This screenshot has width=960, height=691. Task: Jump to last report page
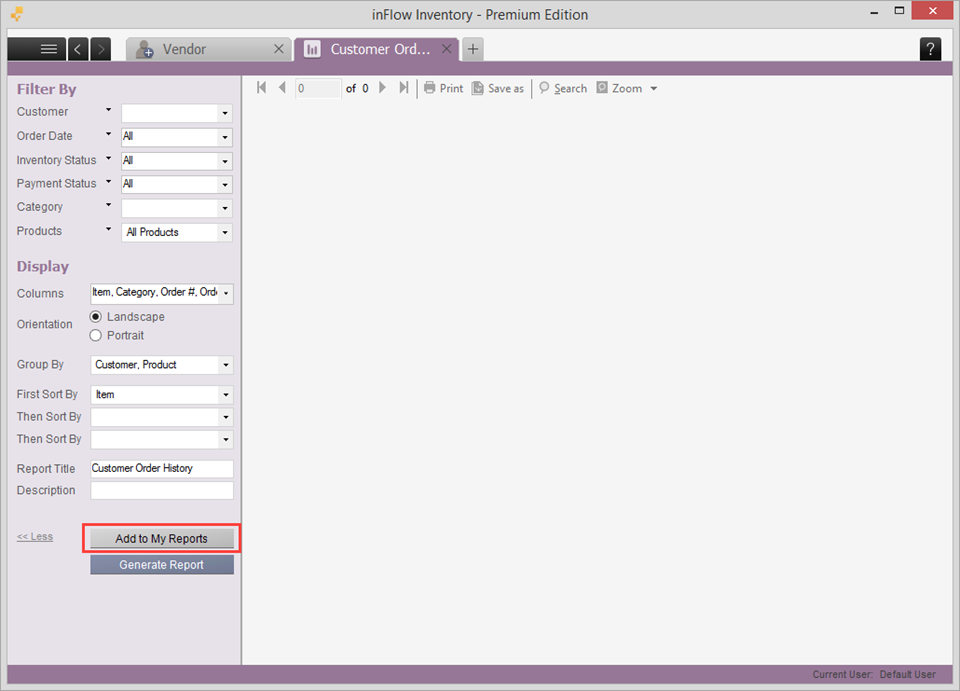[403, 88]
